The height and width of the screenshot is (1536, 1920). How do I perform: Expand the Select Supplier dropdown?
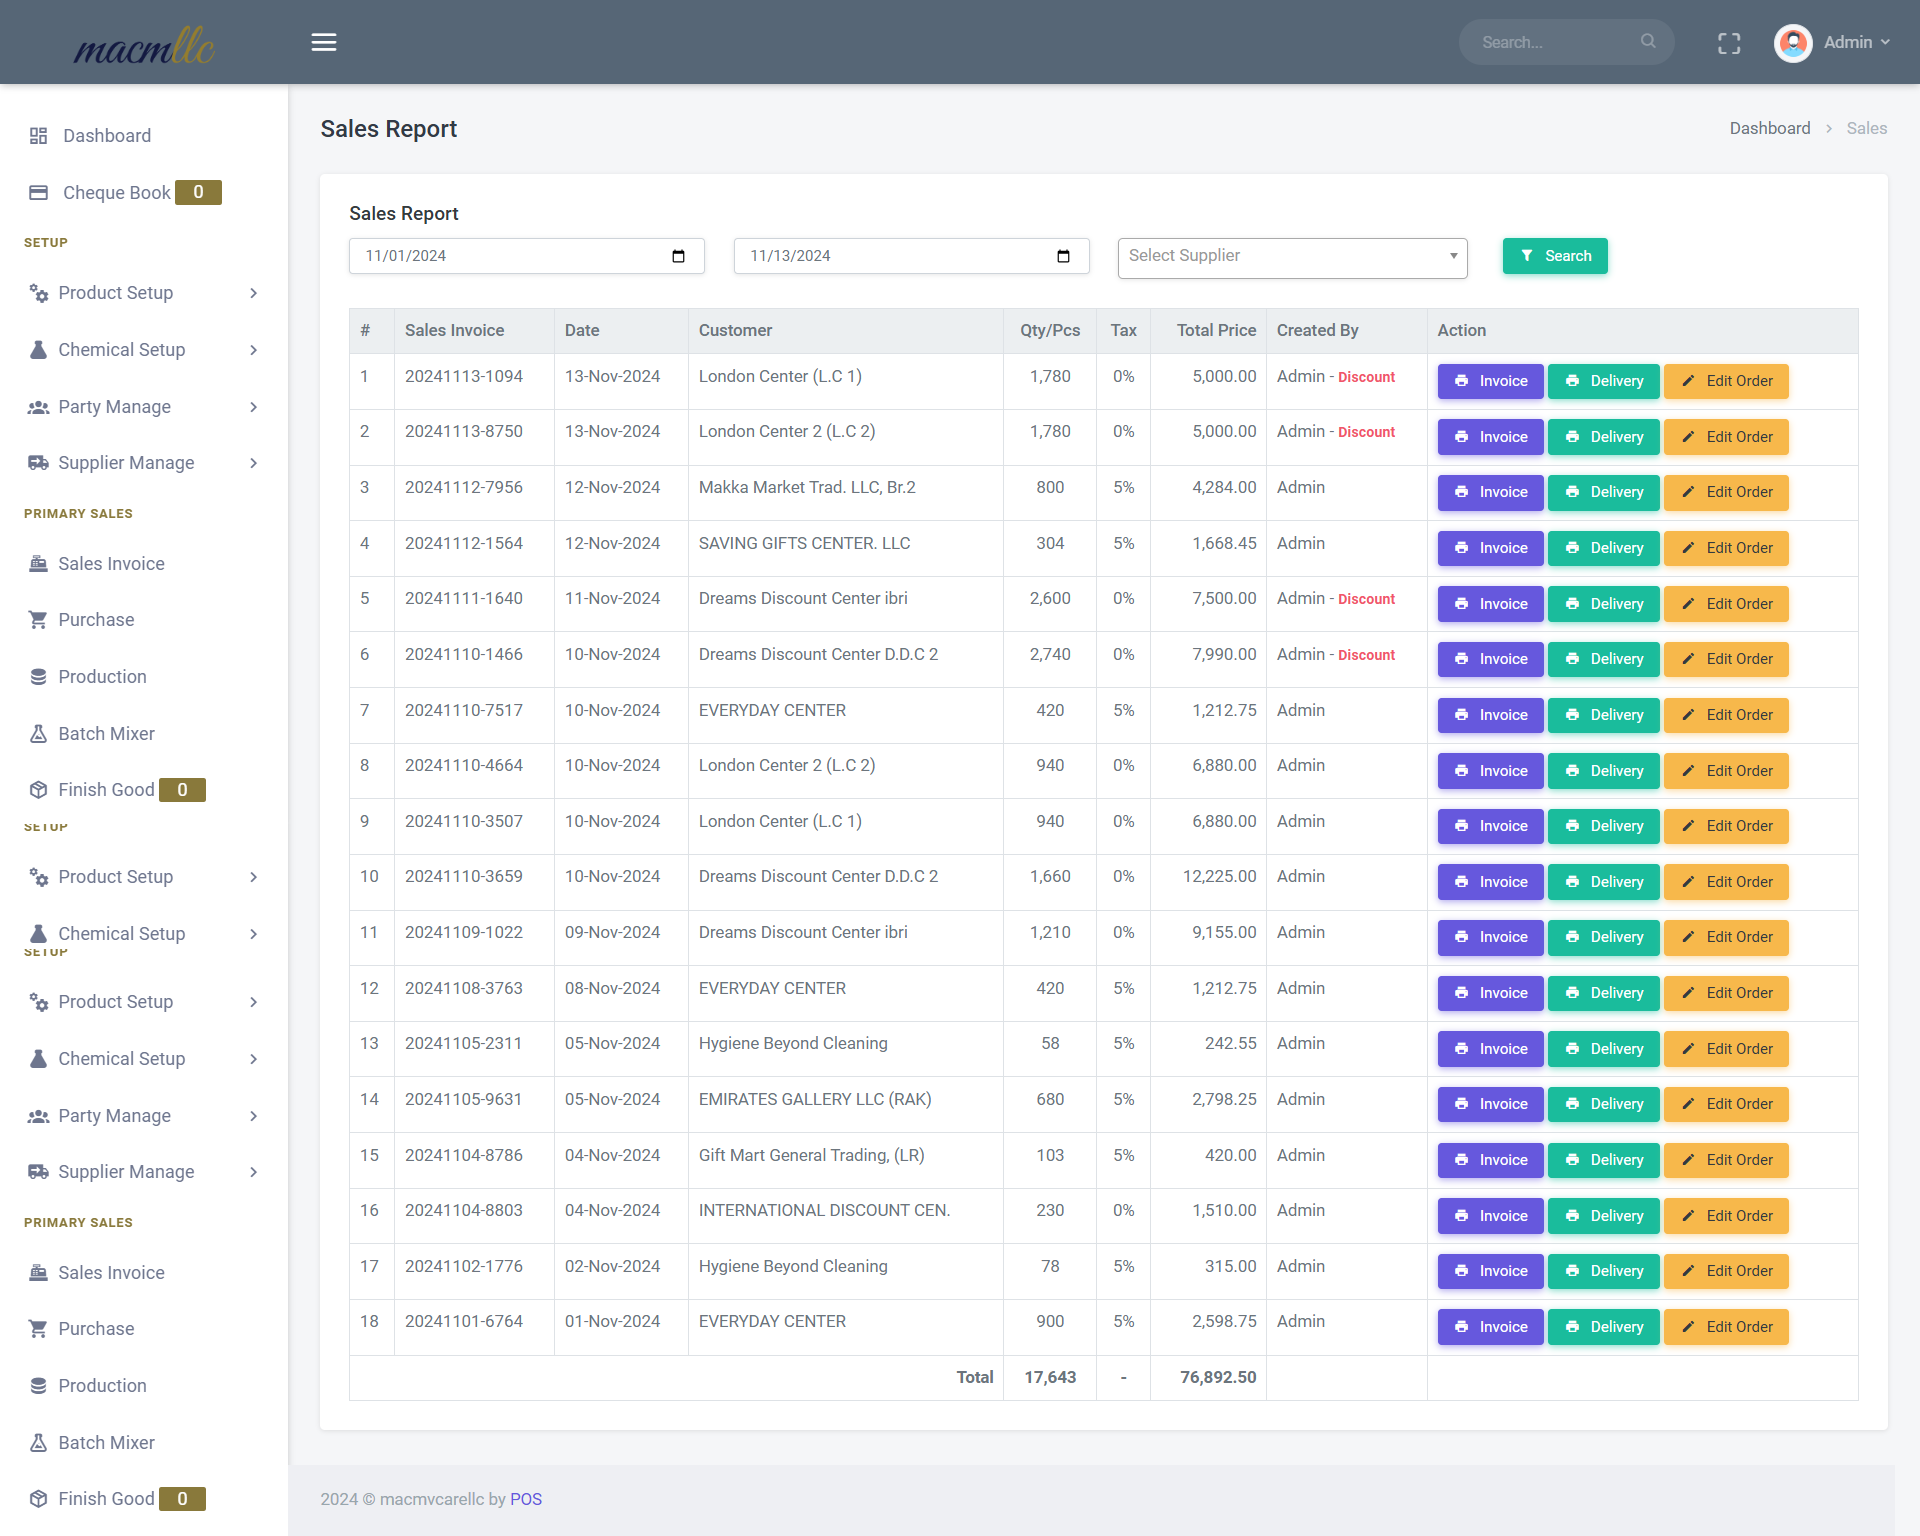click(x=1292, y=257)
